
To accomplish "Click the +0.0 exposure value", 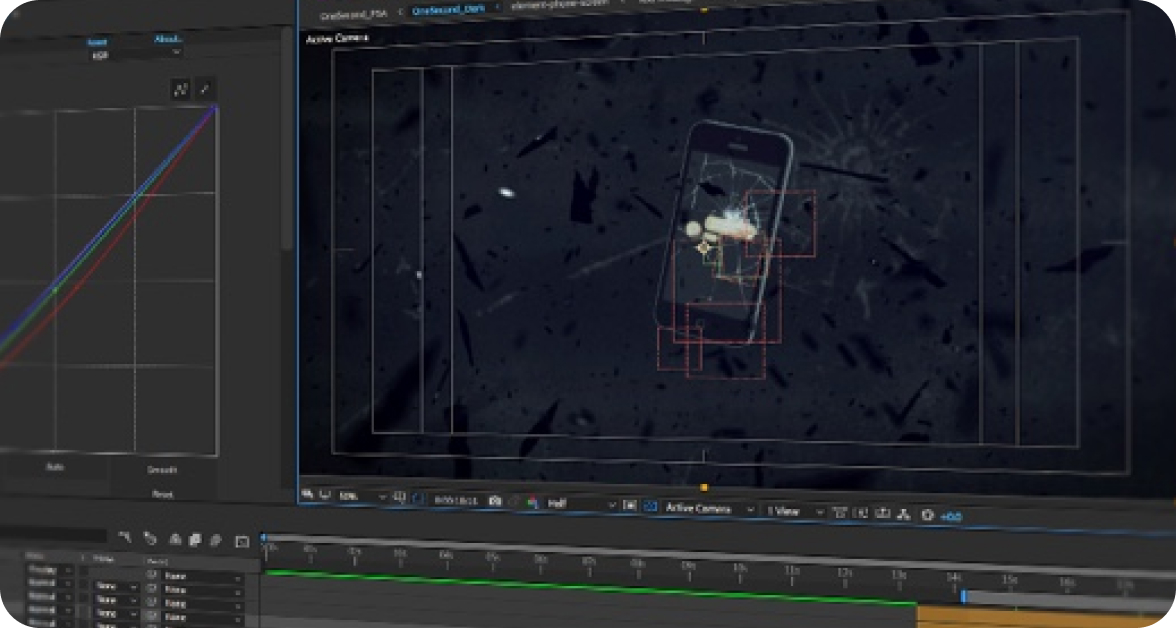I will pos(951,516).
